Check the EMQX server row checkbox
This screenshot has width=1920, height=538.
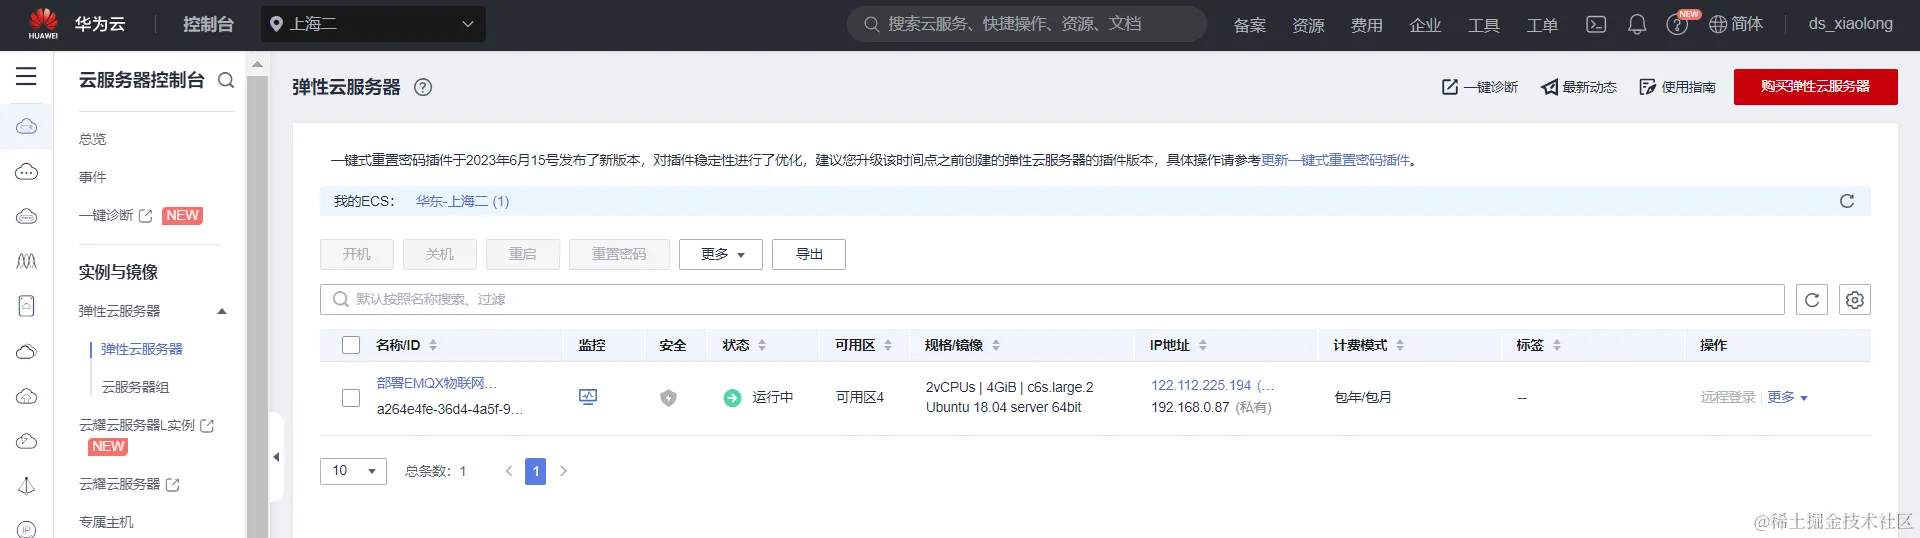point(351,398)
